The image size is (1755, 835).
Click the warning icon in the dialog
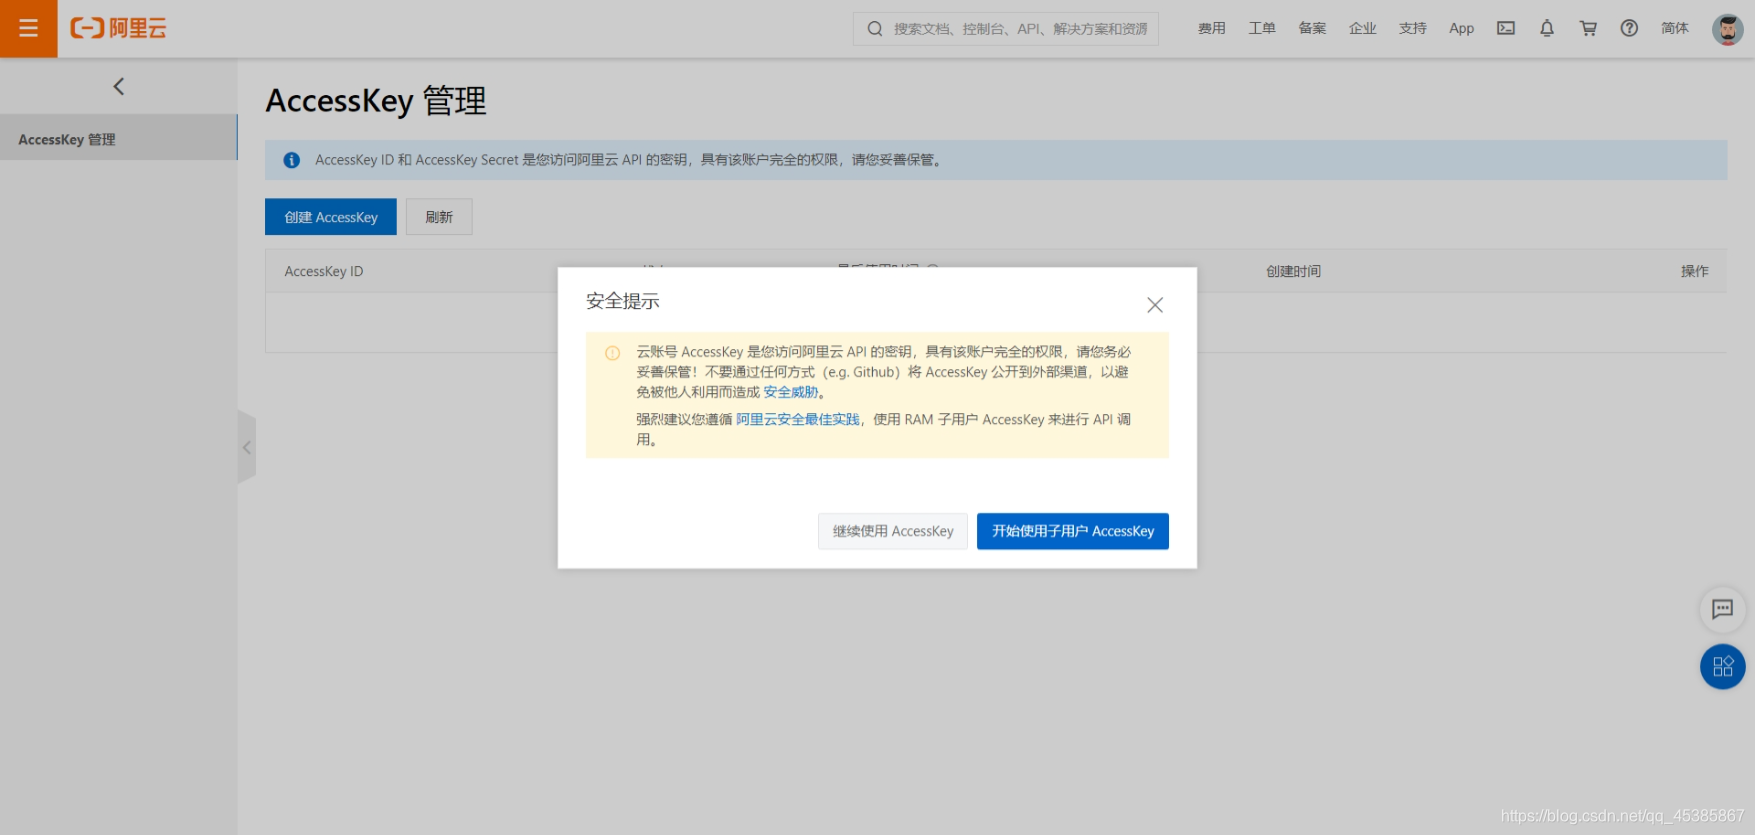pyautogui.click(x=613, y=353)
